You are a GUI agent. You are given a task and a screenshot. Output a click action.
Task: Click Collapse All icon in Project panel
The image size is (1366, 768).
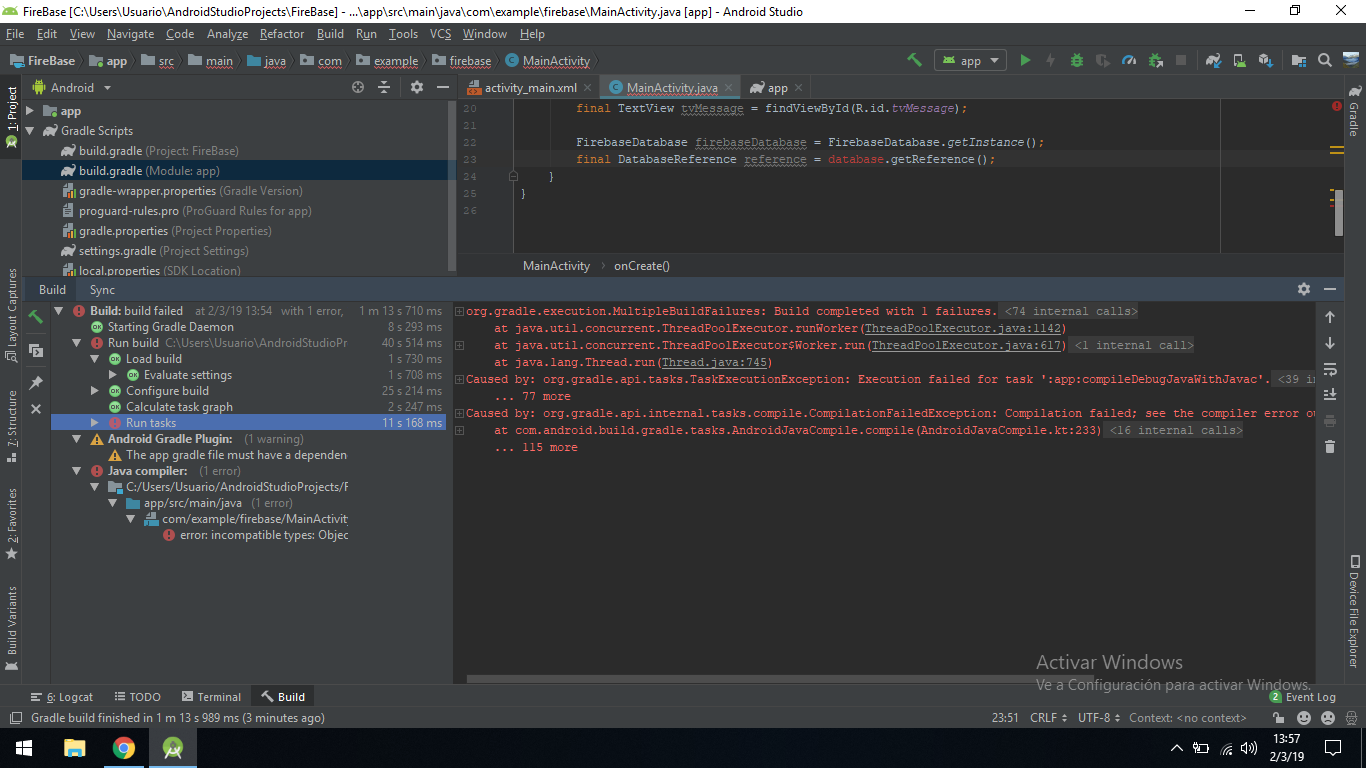tap(383, 87)
